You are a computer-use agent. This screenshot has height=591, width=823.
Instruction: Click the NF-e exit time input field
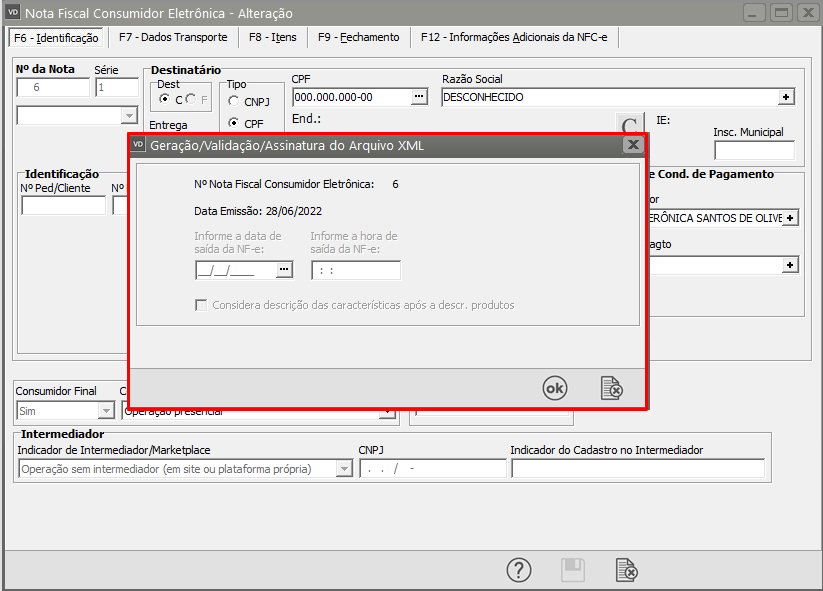click(356, 270)
